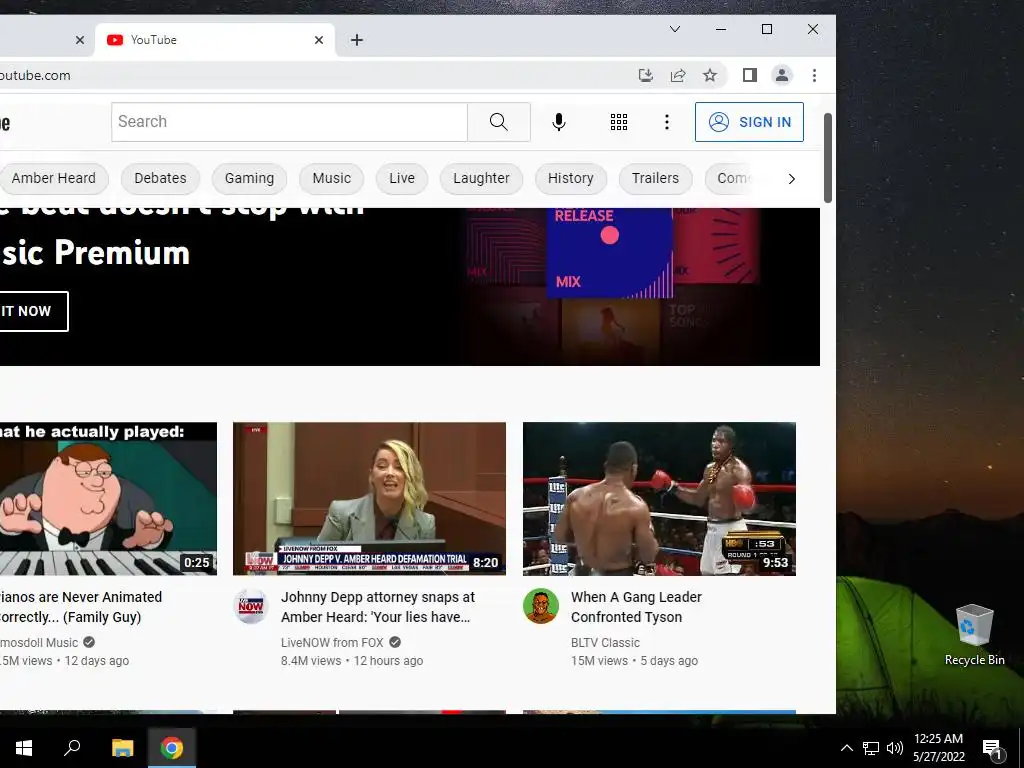Minimize the Chrome window
1024x768 pixels.
[x=721, y=29]
